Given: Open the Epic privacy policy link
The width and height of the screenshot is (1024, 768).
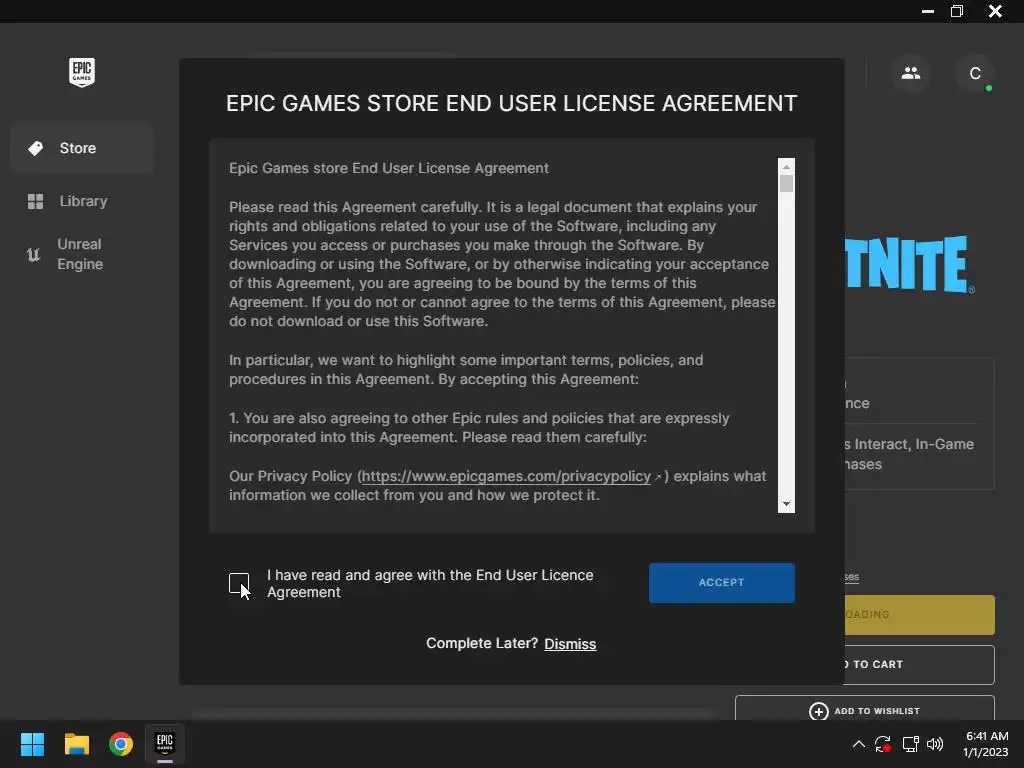Looking at the screenshot, I should point(506,476).
